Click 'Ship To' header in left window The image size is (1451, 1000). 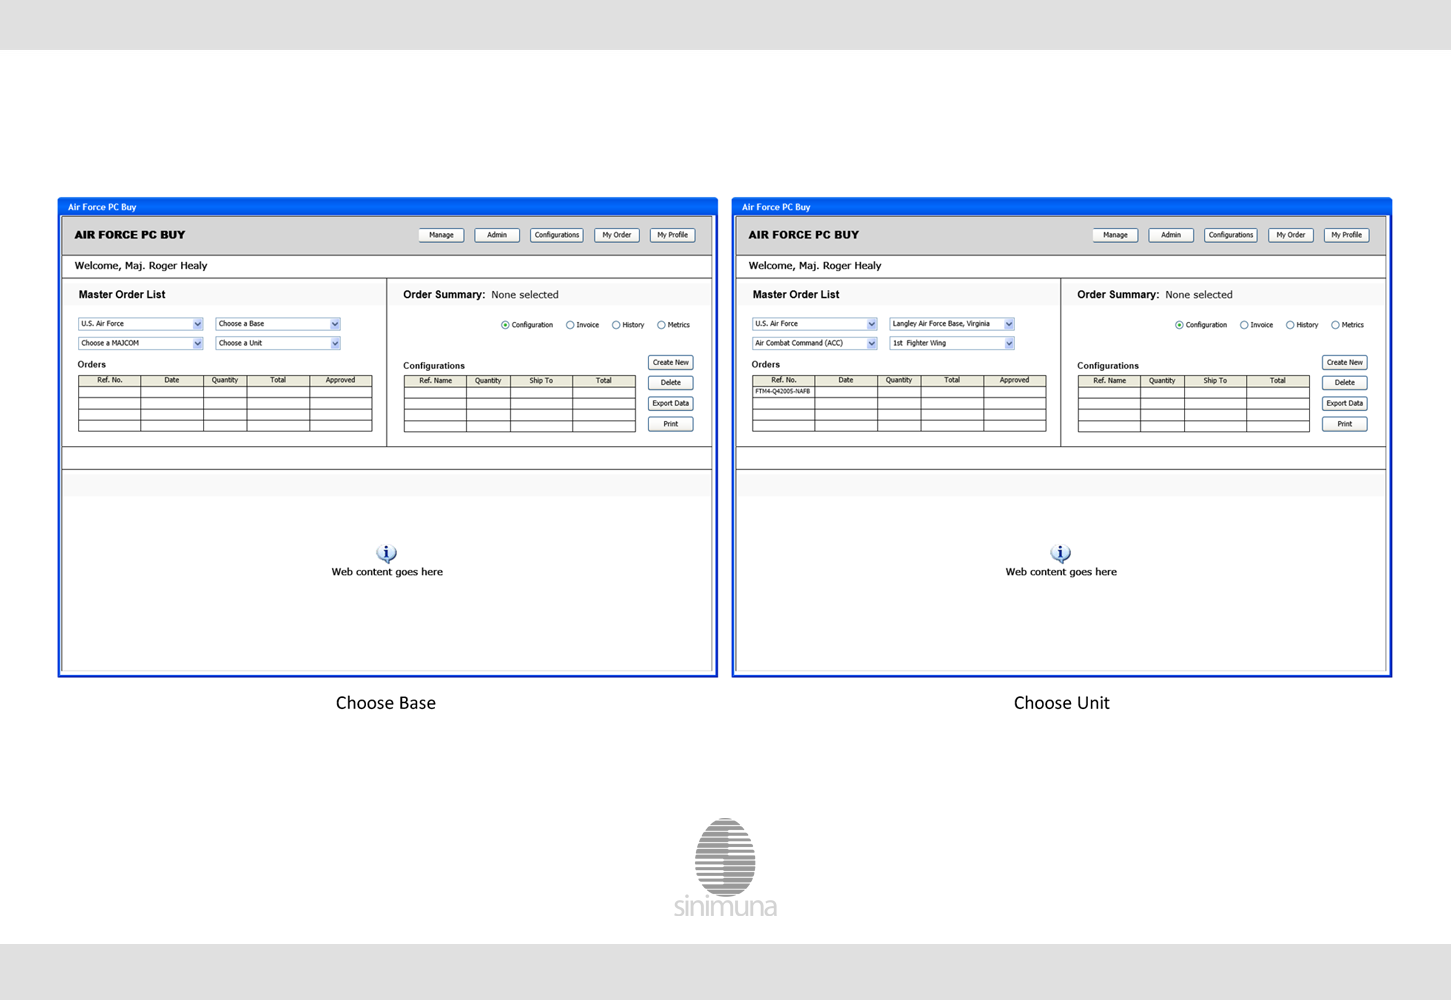541,381
